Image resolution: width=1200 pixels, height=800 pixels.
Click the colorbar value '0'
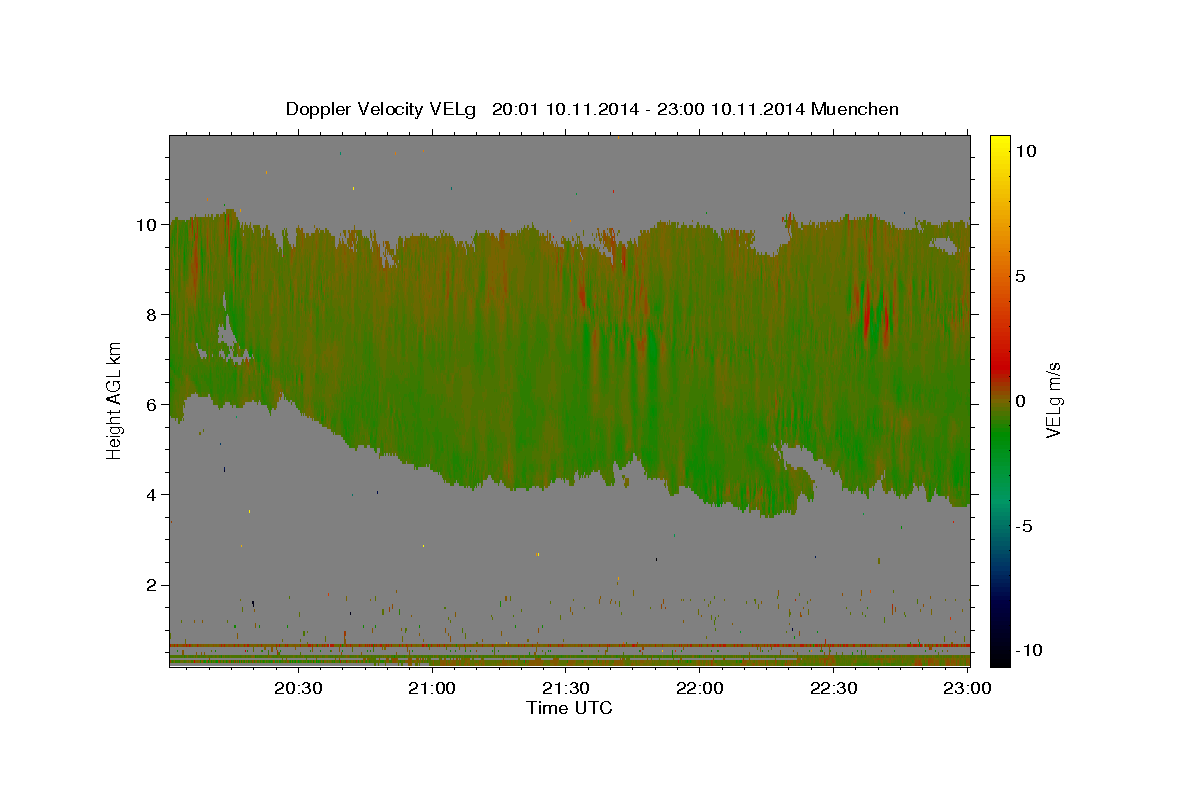point(1021,401)
